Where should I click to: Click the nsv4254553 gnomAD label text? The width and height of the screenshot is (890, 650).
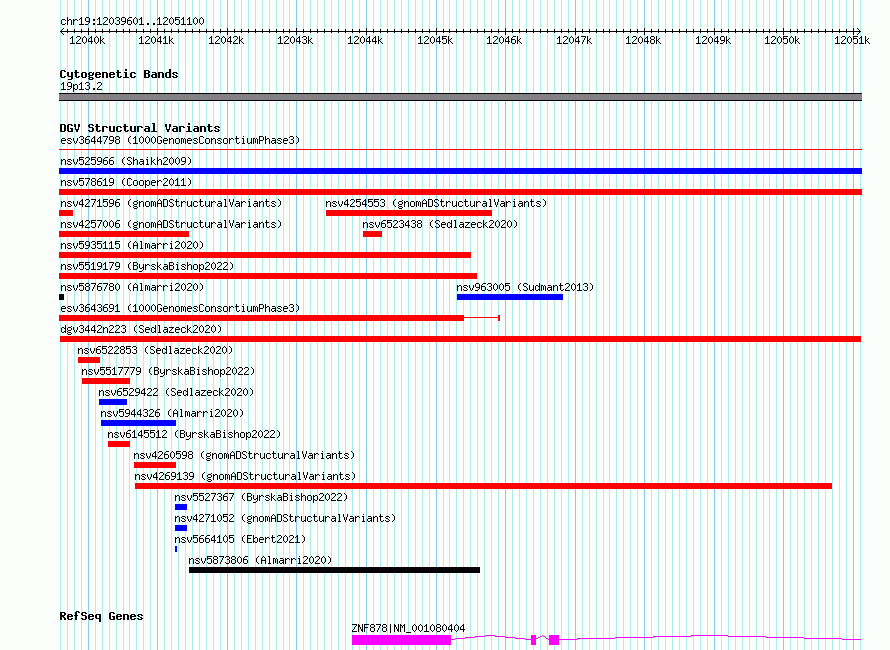coord(436,203)
